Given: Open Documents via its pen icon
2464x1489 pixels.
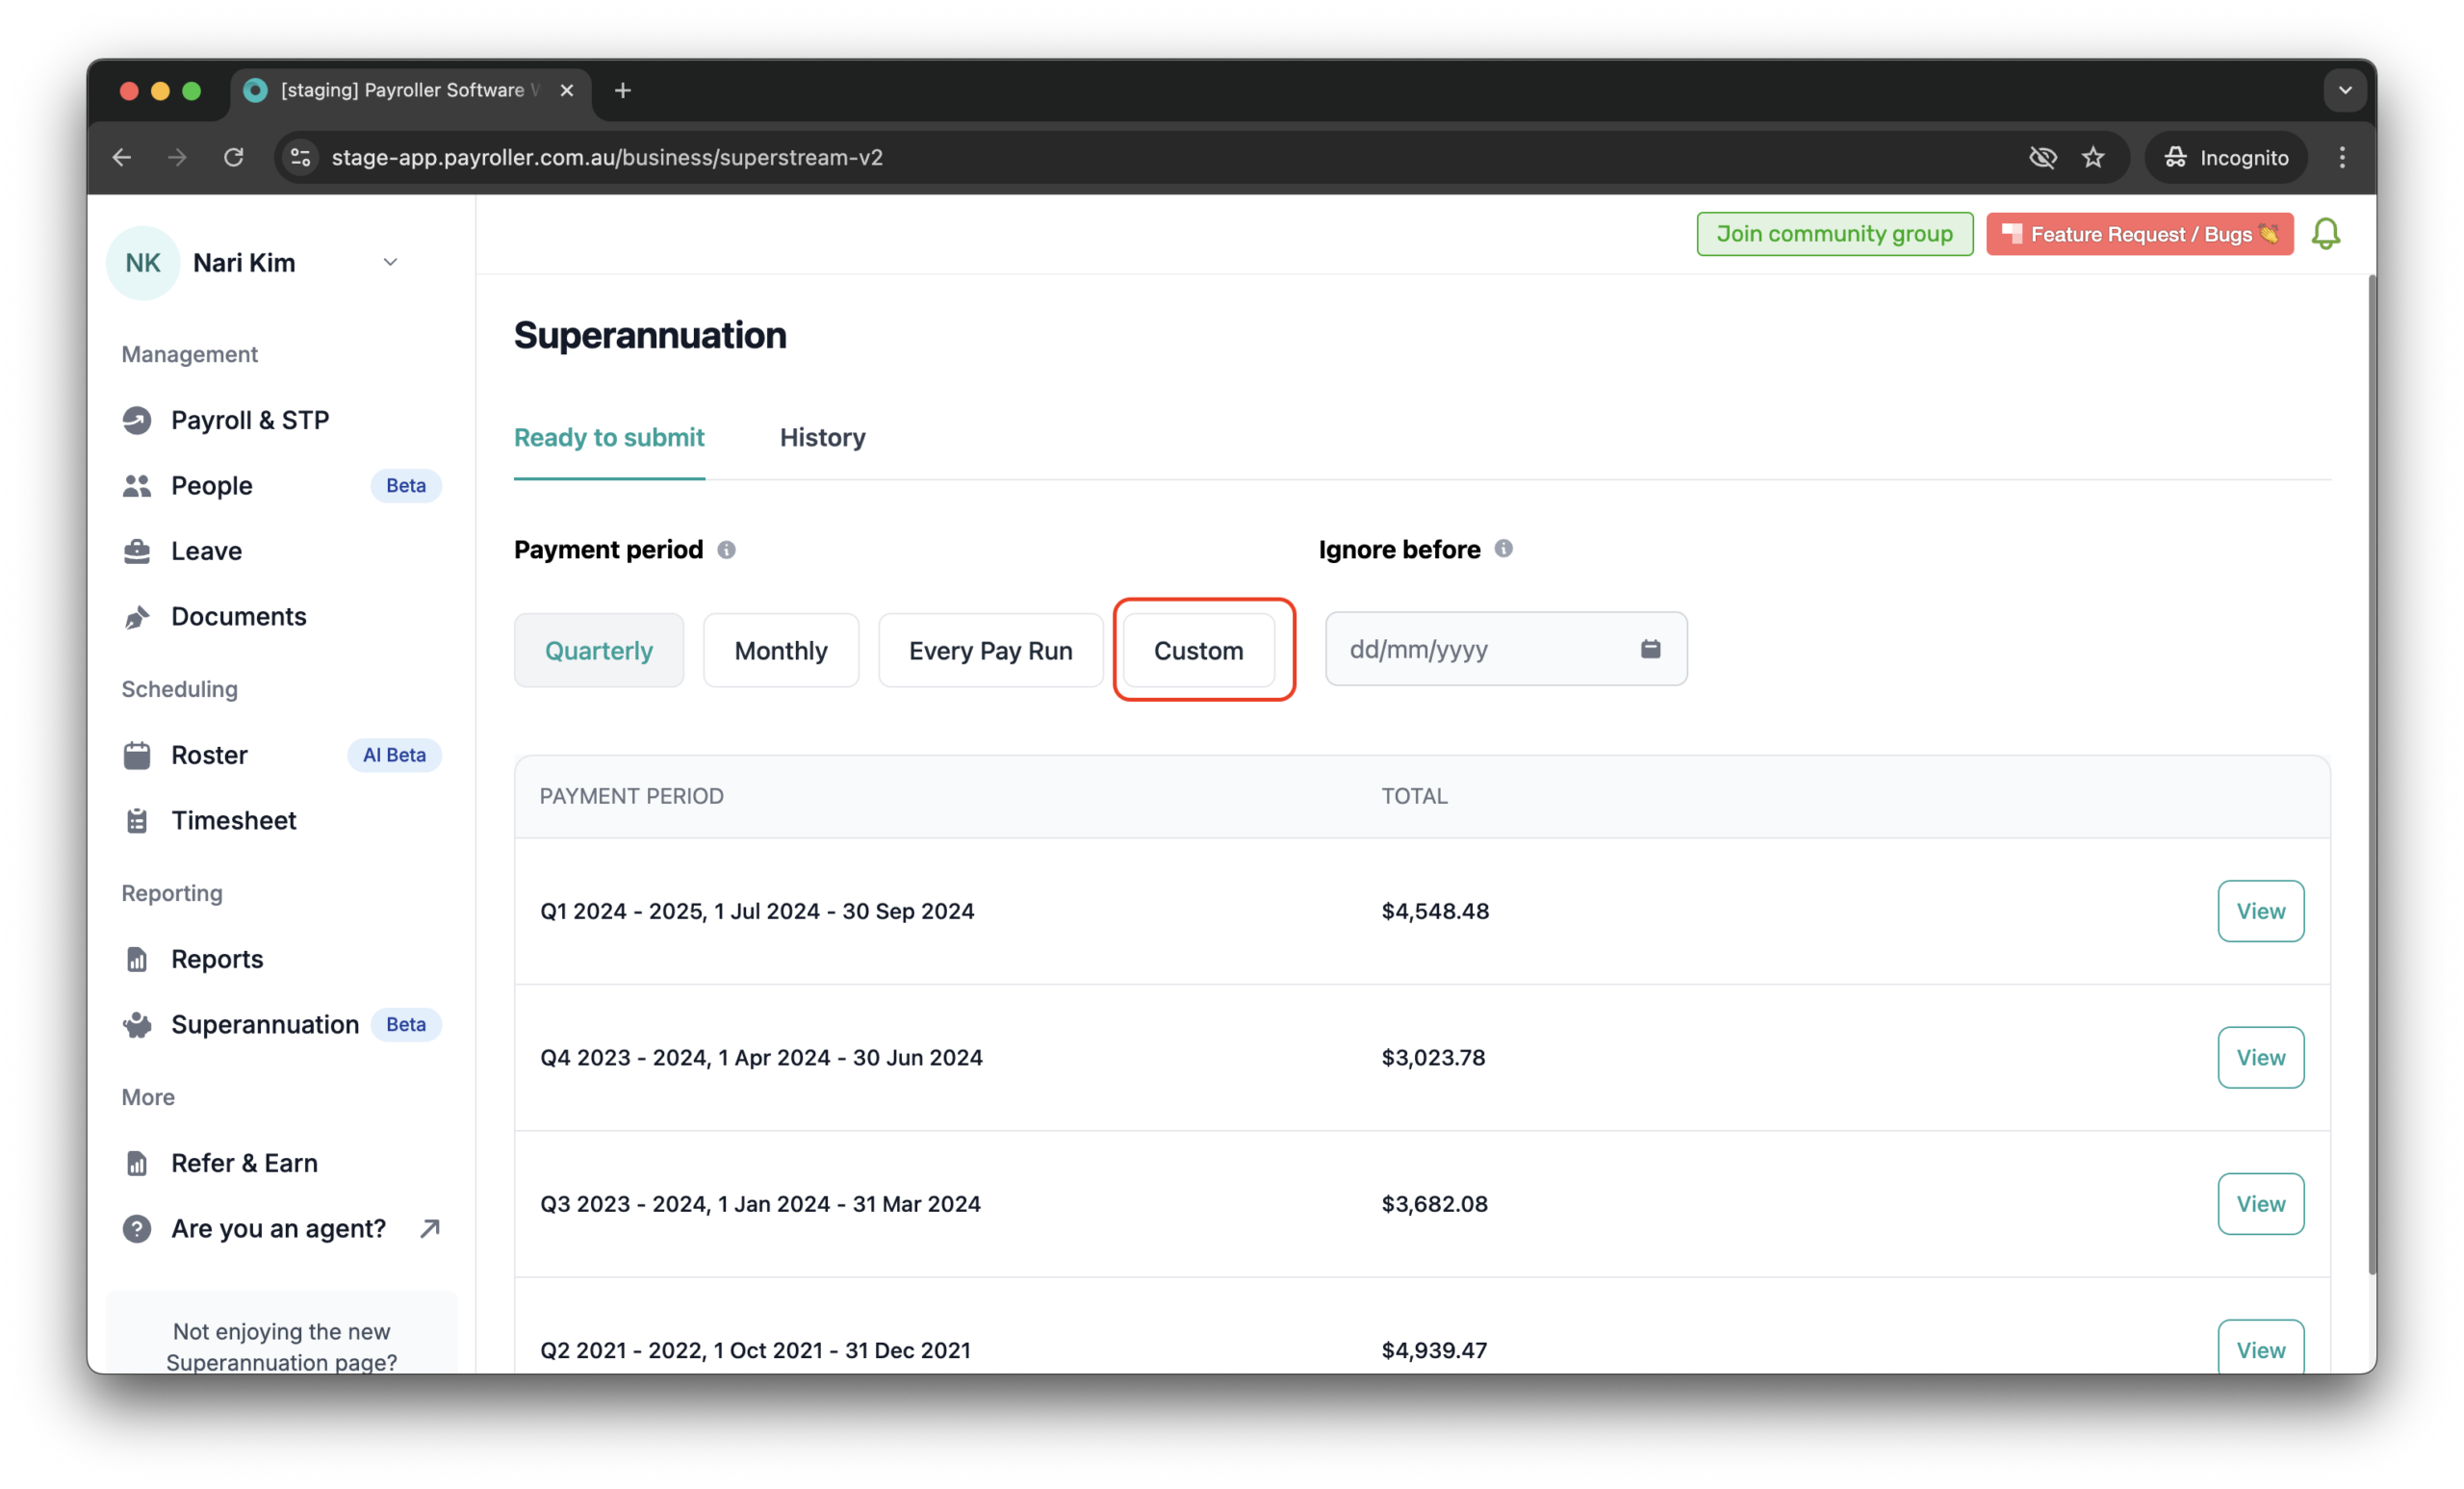Looking at the screenshot, I should pos(138,616).
